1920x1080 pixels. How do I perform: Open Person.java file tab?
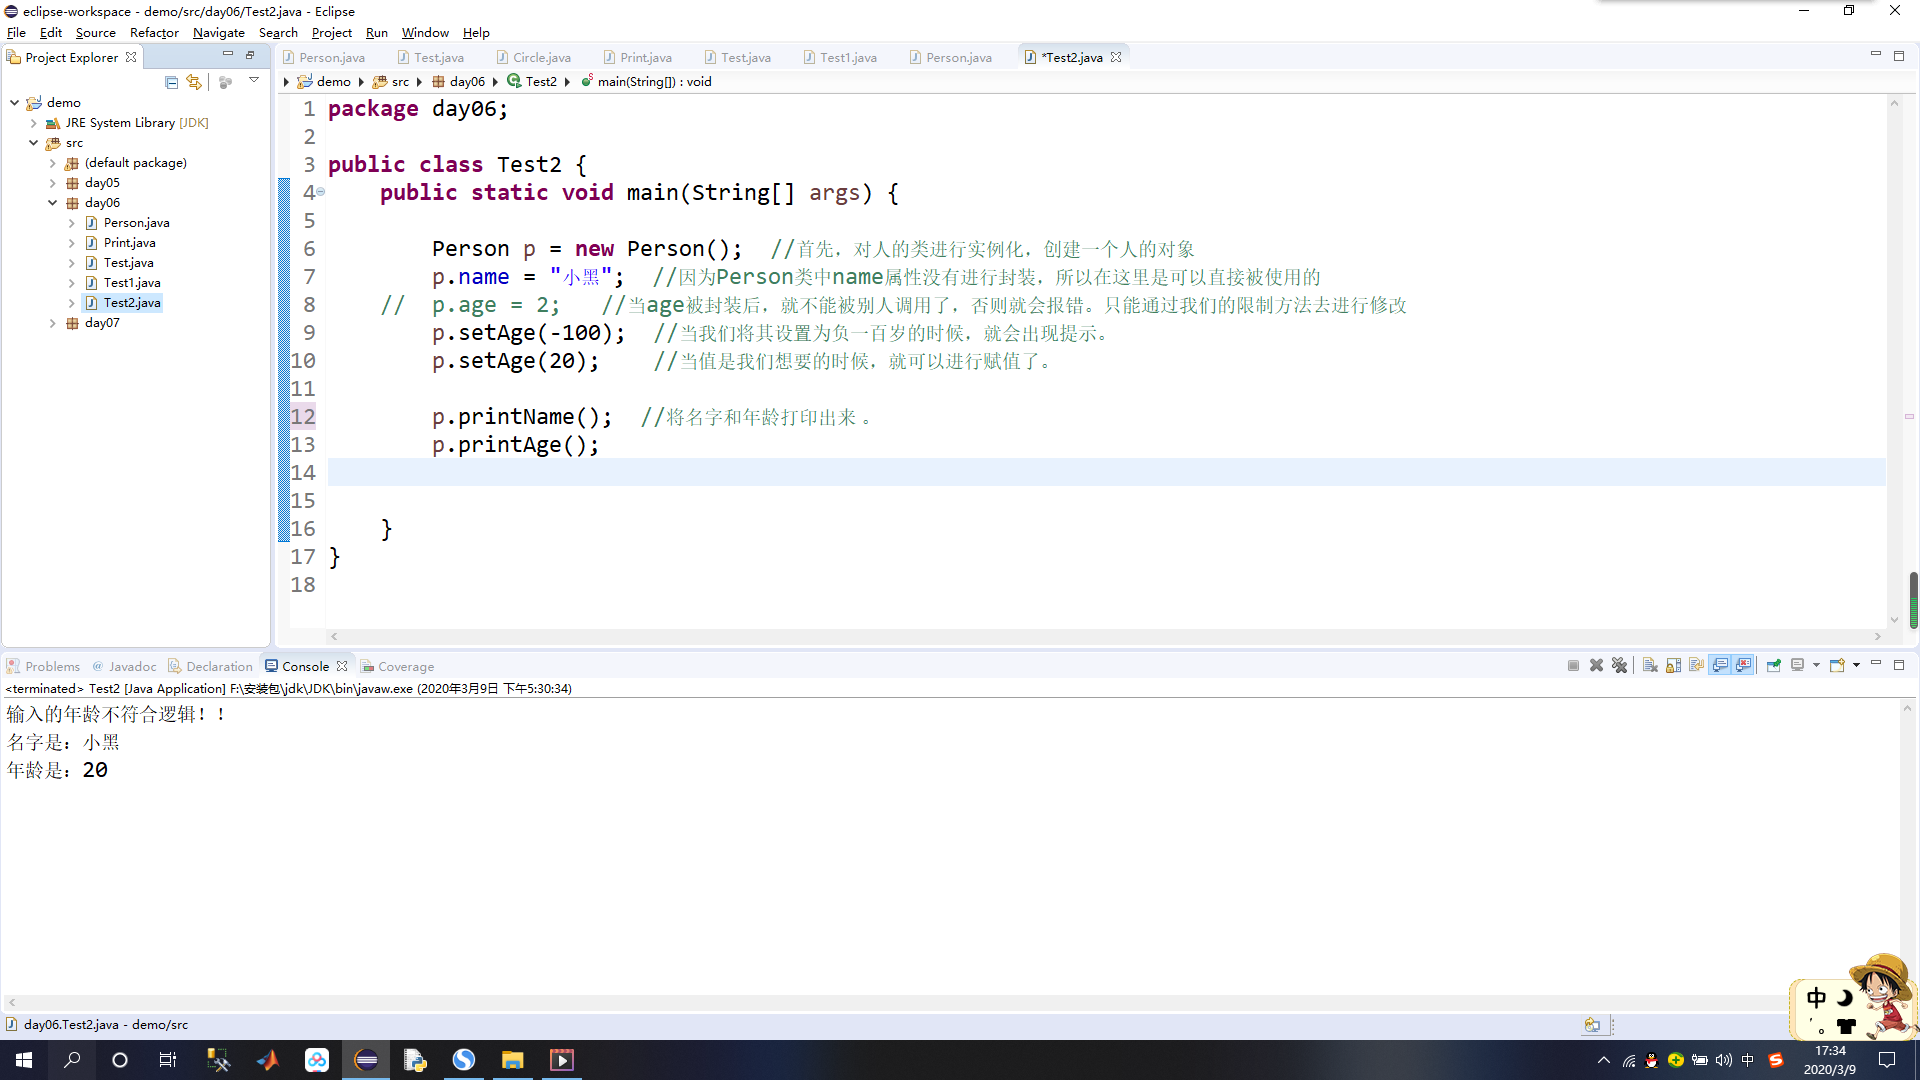(331, 57)
